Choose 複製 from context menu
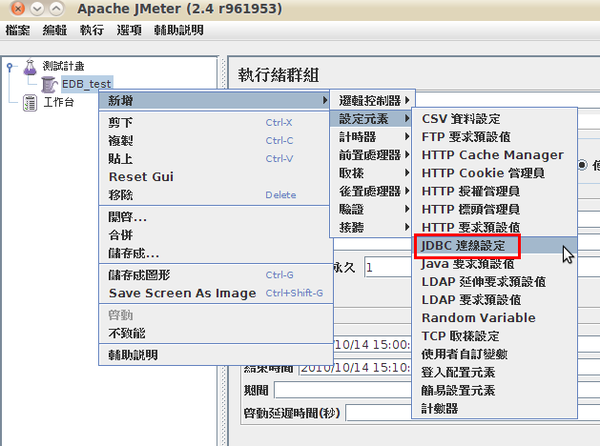600x446 pixels. point(215,141)
